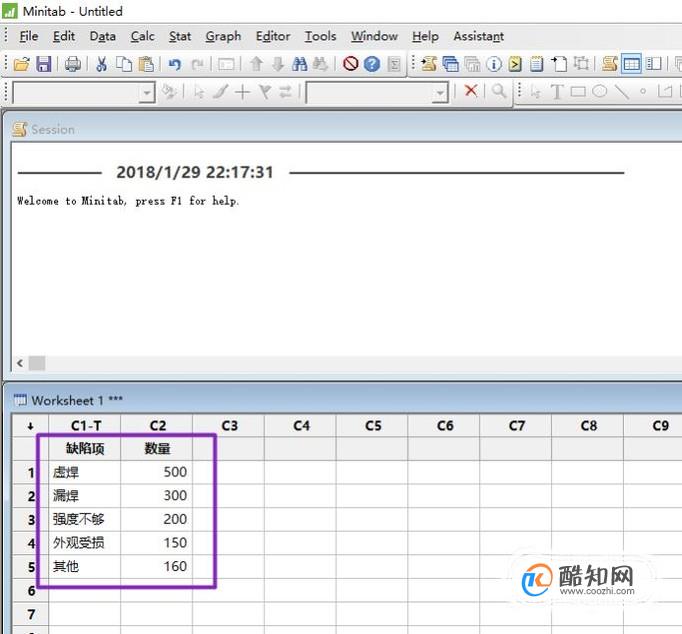Open the Tools menu

point(321,36)
